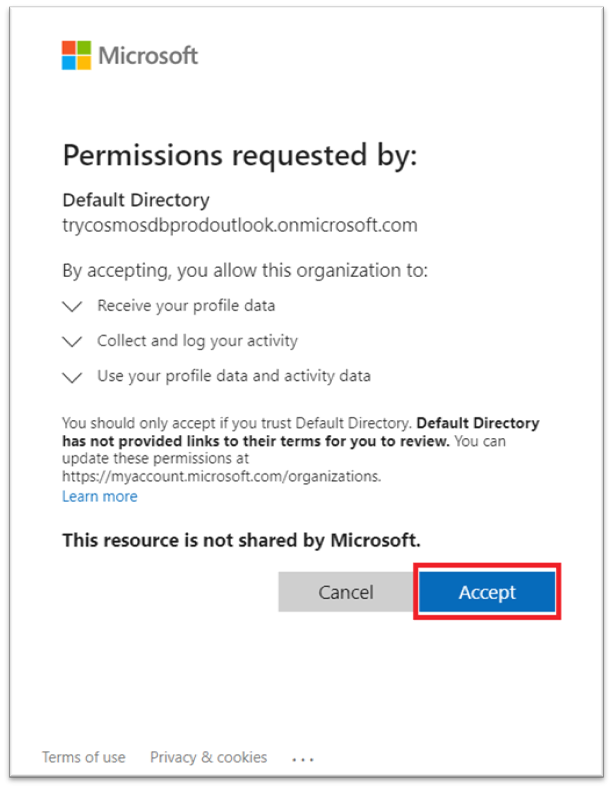Viewport: 613px width, 789px height.
Task: Click Use your profile data and activity data text
Action: point(233,377)
